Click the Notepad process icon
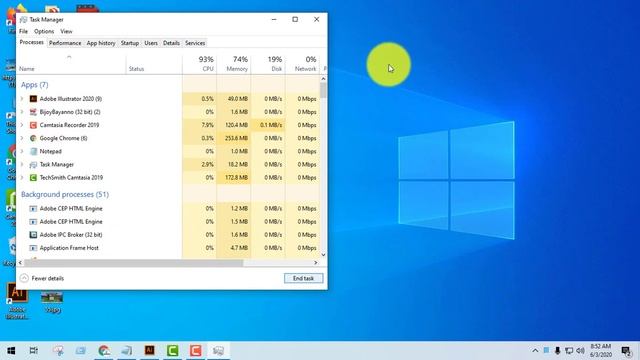The image size is (640, 360). 33,151
